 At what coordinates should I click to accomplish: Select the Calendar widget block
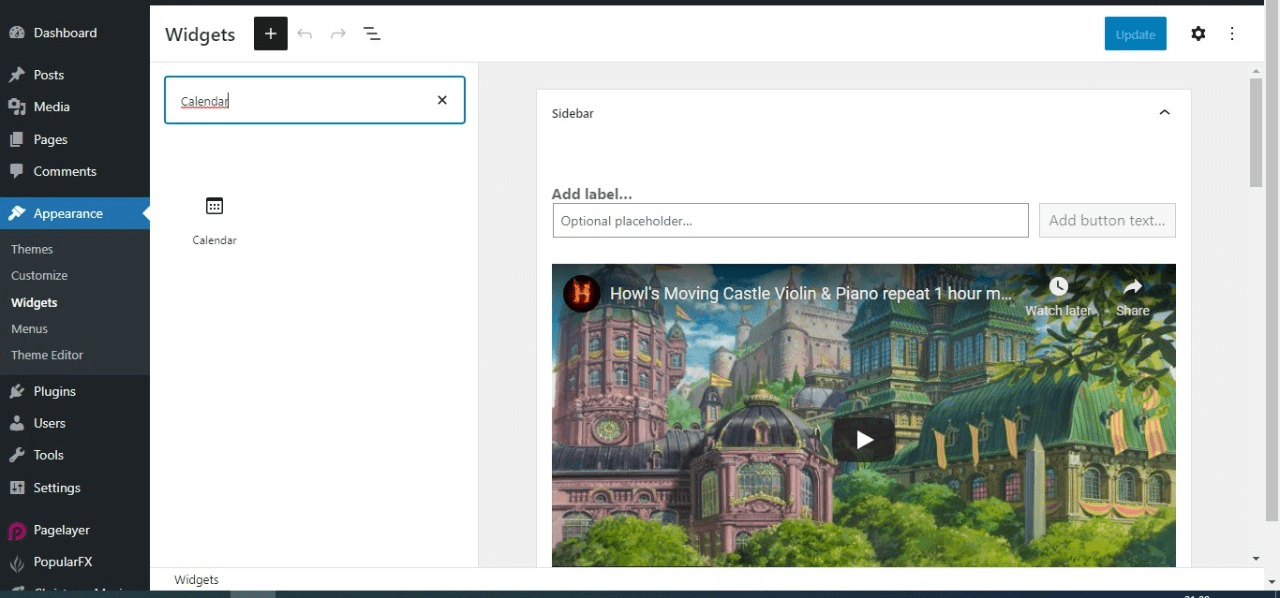(x=214, y=218)
